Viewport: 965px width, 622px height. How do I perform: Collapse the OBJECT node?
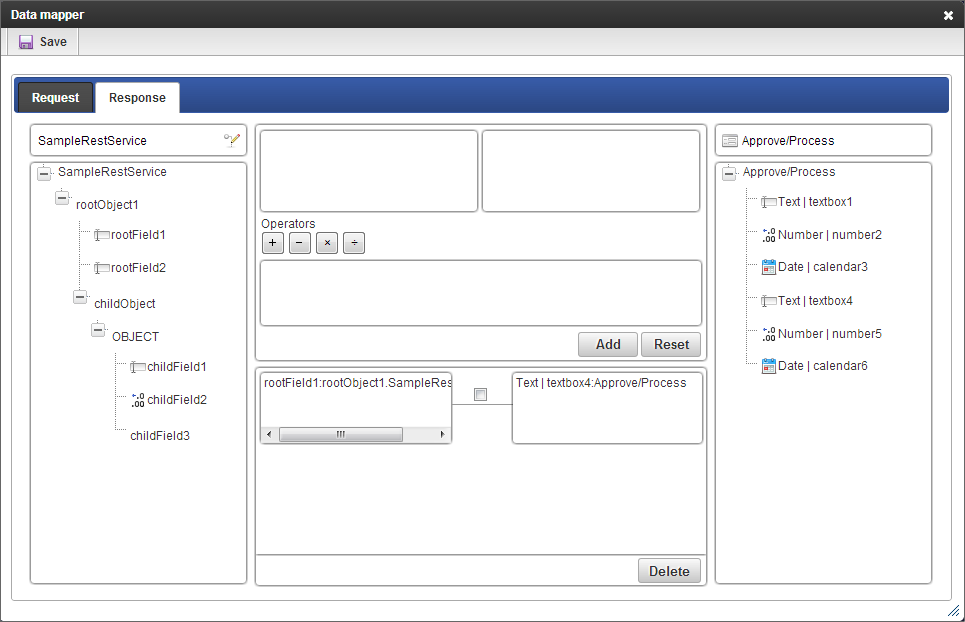point(98,330)
